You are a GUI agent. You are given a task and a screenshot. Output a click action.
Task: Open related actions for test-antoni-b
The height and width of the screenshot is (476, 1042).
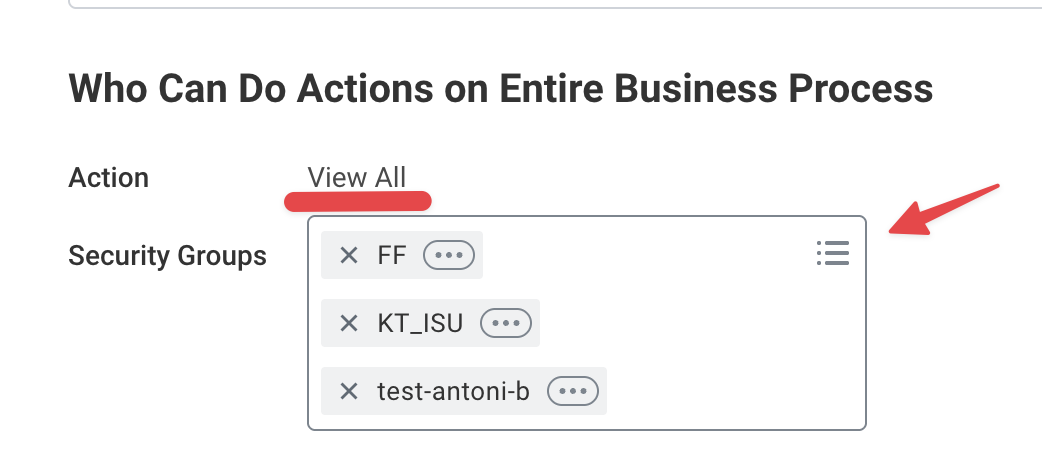click(x=573, y=391)
